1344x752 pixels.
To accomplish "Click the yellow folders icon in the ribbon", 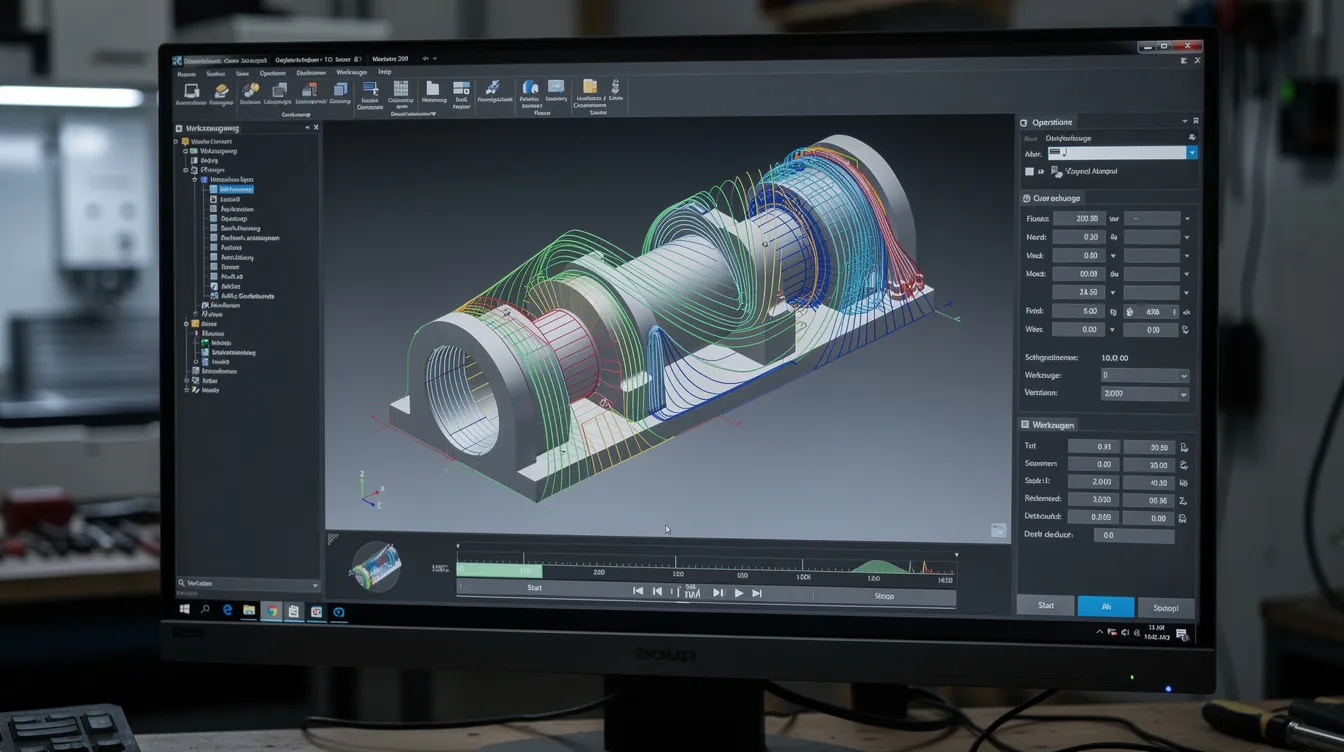I will 590,87.
